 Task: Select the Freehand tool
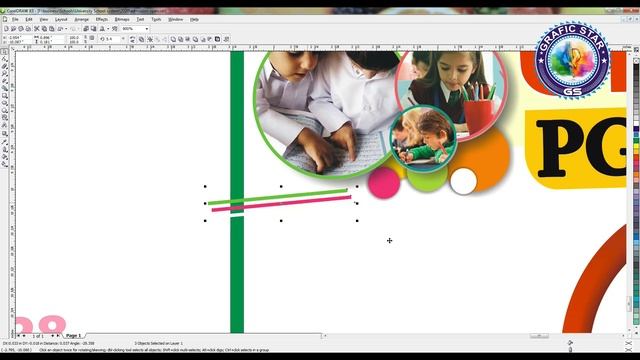[x=4, y=81]
